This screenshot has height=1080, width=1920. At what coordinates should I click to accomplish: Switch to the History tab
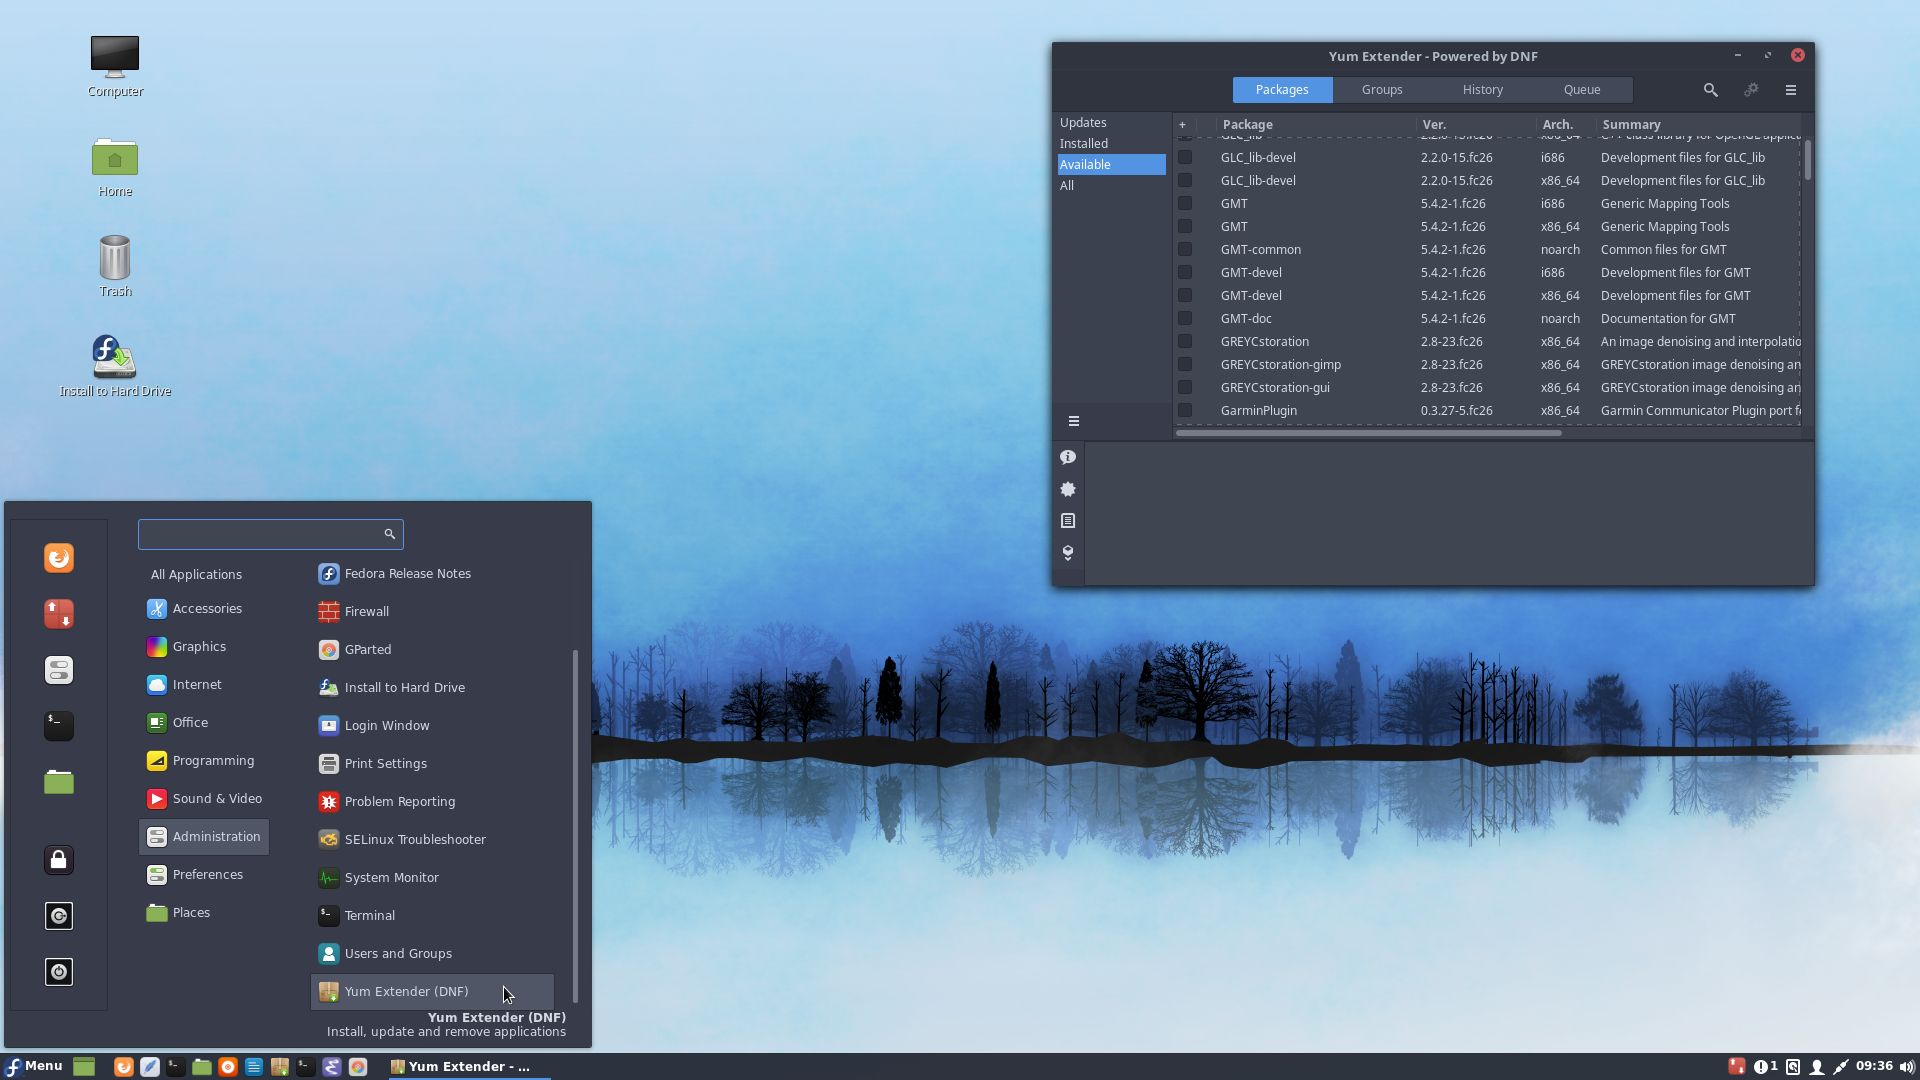click(x=1482, y=90)
